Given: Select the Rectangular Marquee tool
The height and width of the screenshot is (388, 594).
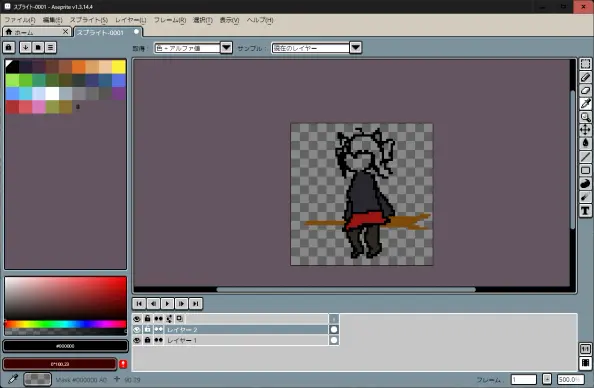Looking at the screenshot, I should (585, 64).
